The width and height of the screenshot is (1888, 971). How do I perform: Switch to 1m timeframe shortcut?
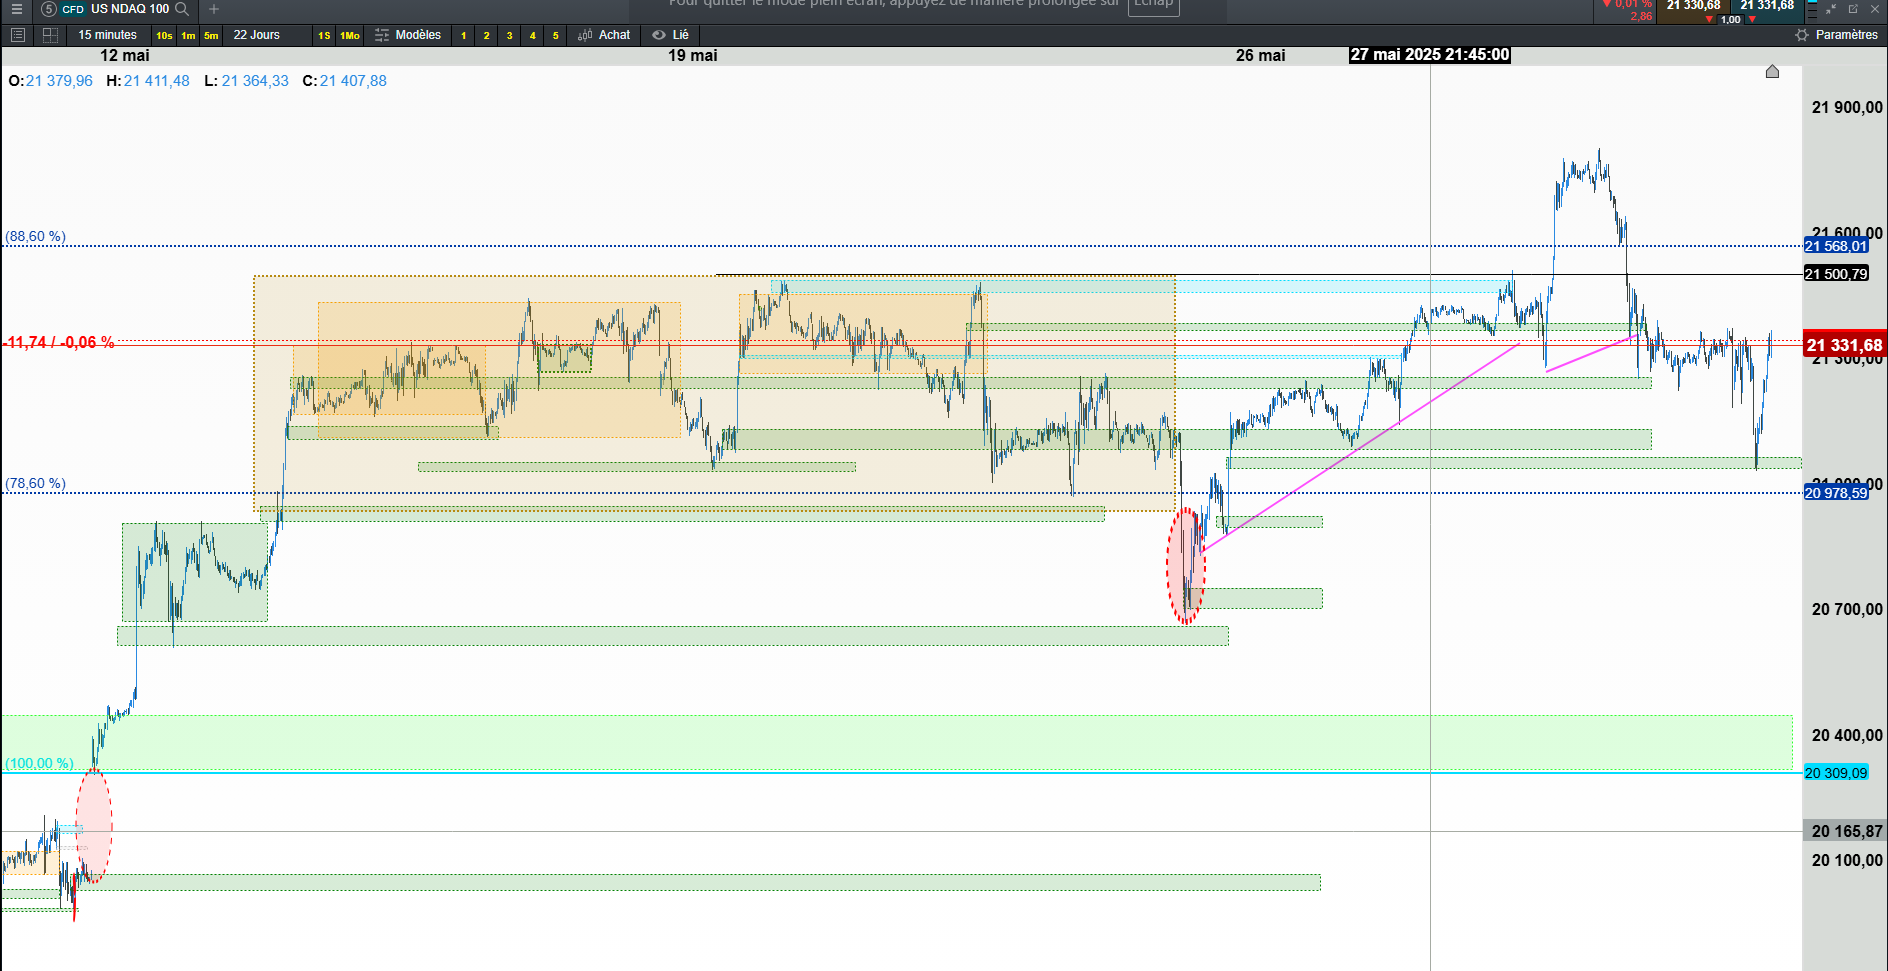coord(188,36)
